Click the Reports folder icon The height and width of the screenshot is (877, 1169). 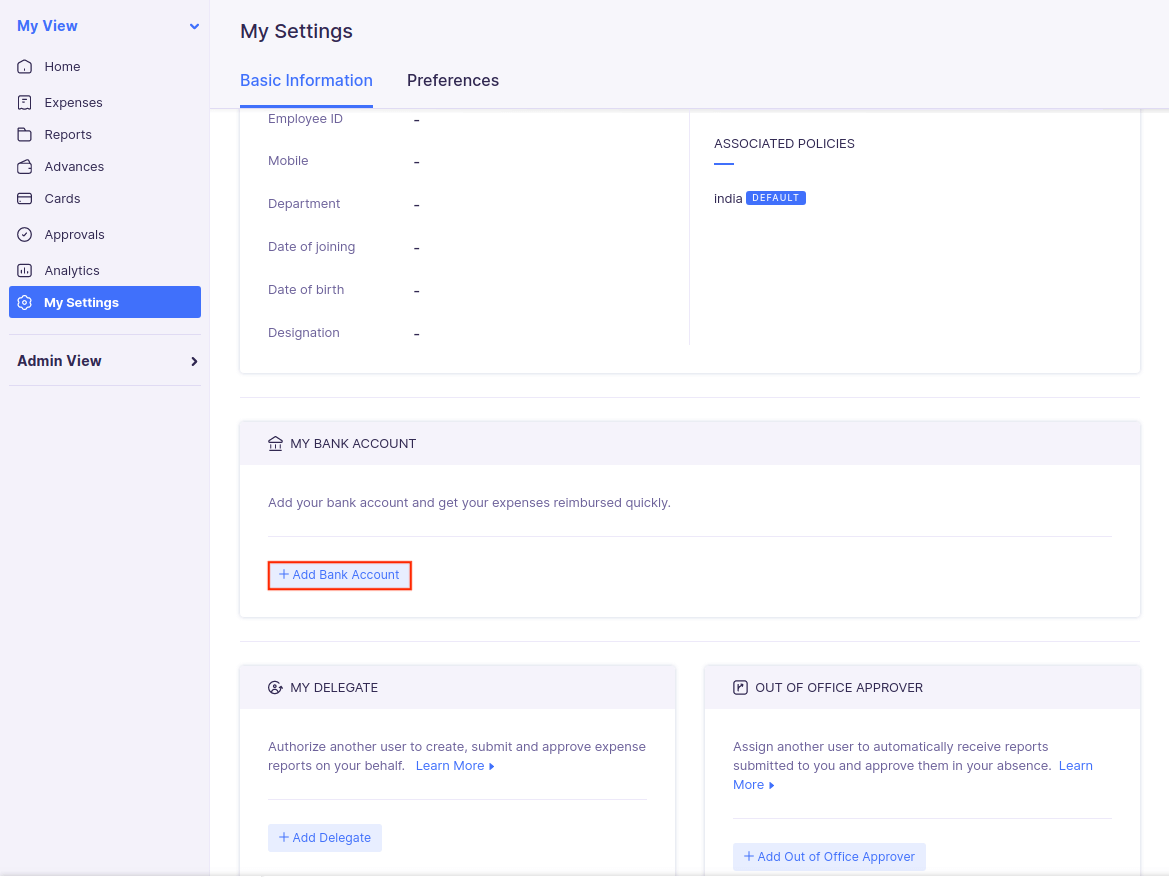click(x=25, y=135)
